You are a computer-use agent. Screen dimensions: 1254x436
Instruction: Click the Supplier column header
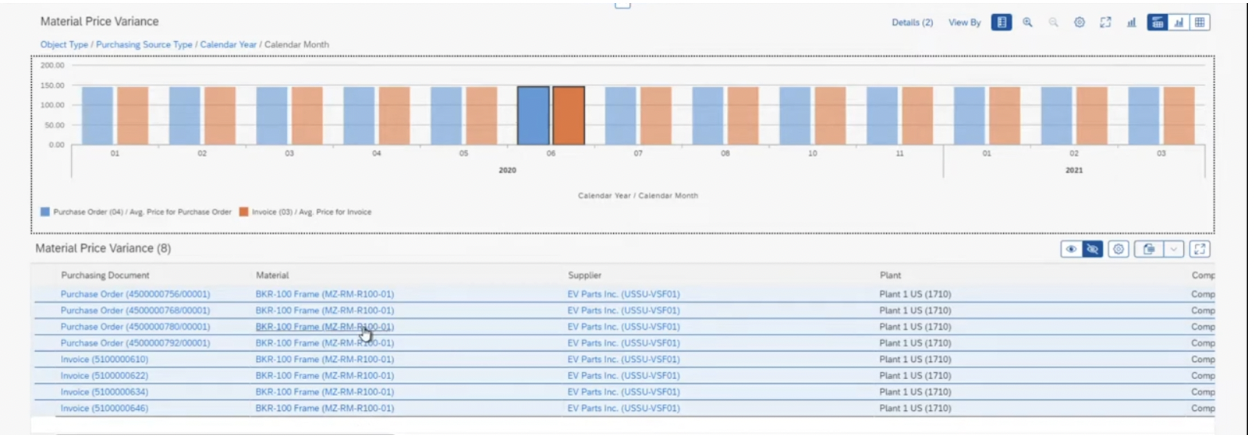585,275
